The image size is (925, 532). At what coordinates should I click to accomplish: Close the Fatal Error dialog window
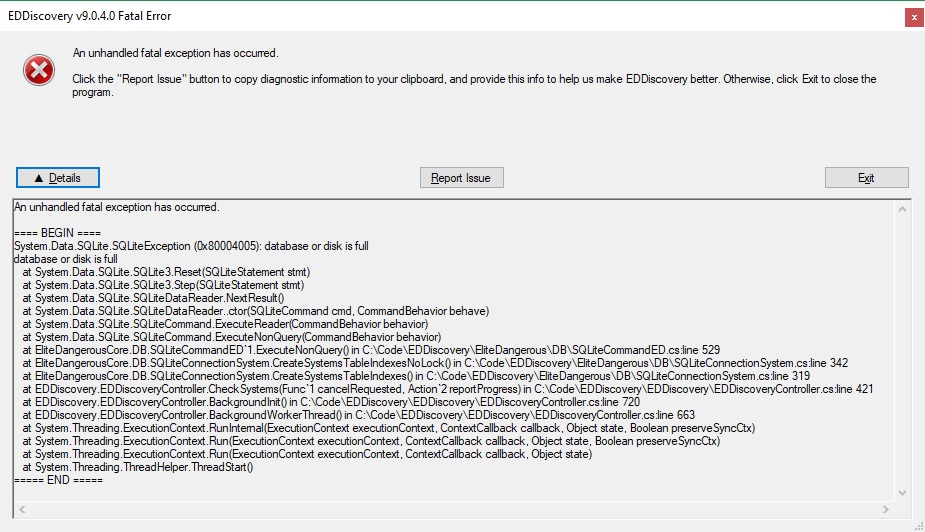point(914,17)
